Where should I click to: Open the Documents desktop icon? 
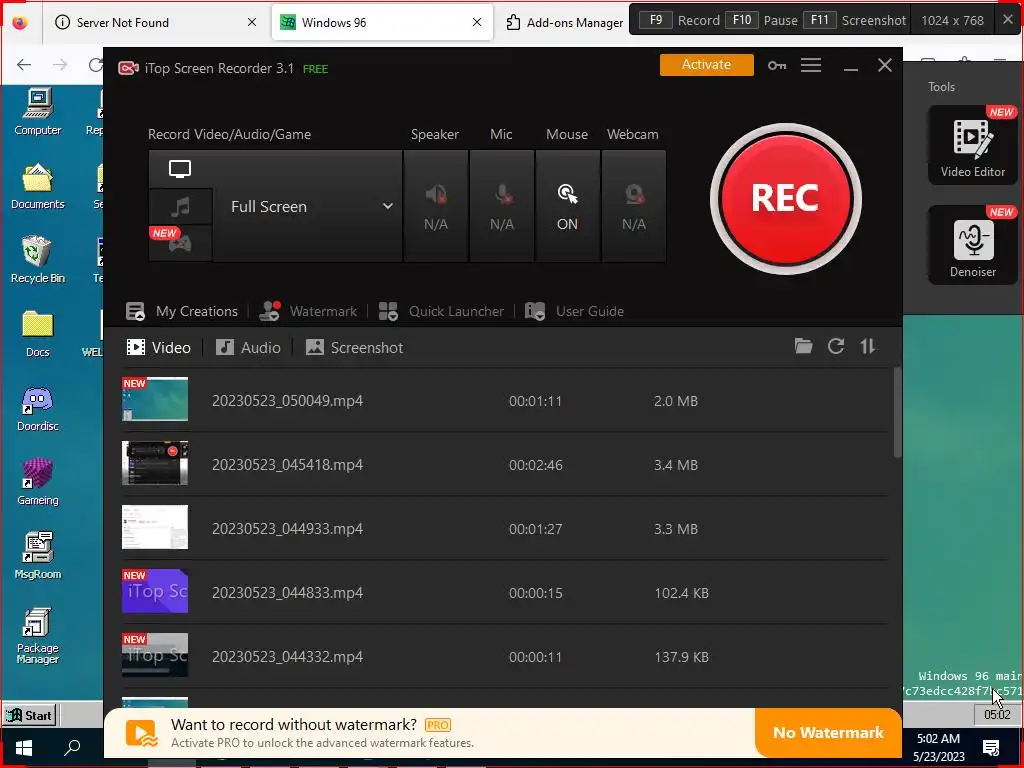click(38, 186)
